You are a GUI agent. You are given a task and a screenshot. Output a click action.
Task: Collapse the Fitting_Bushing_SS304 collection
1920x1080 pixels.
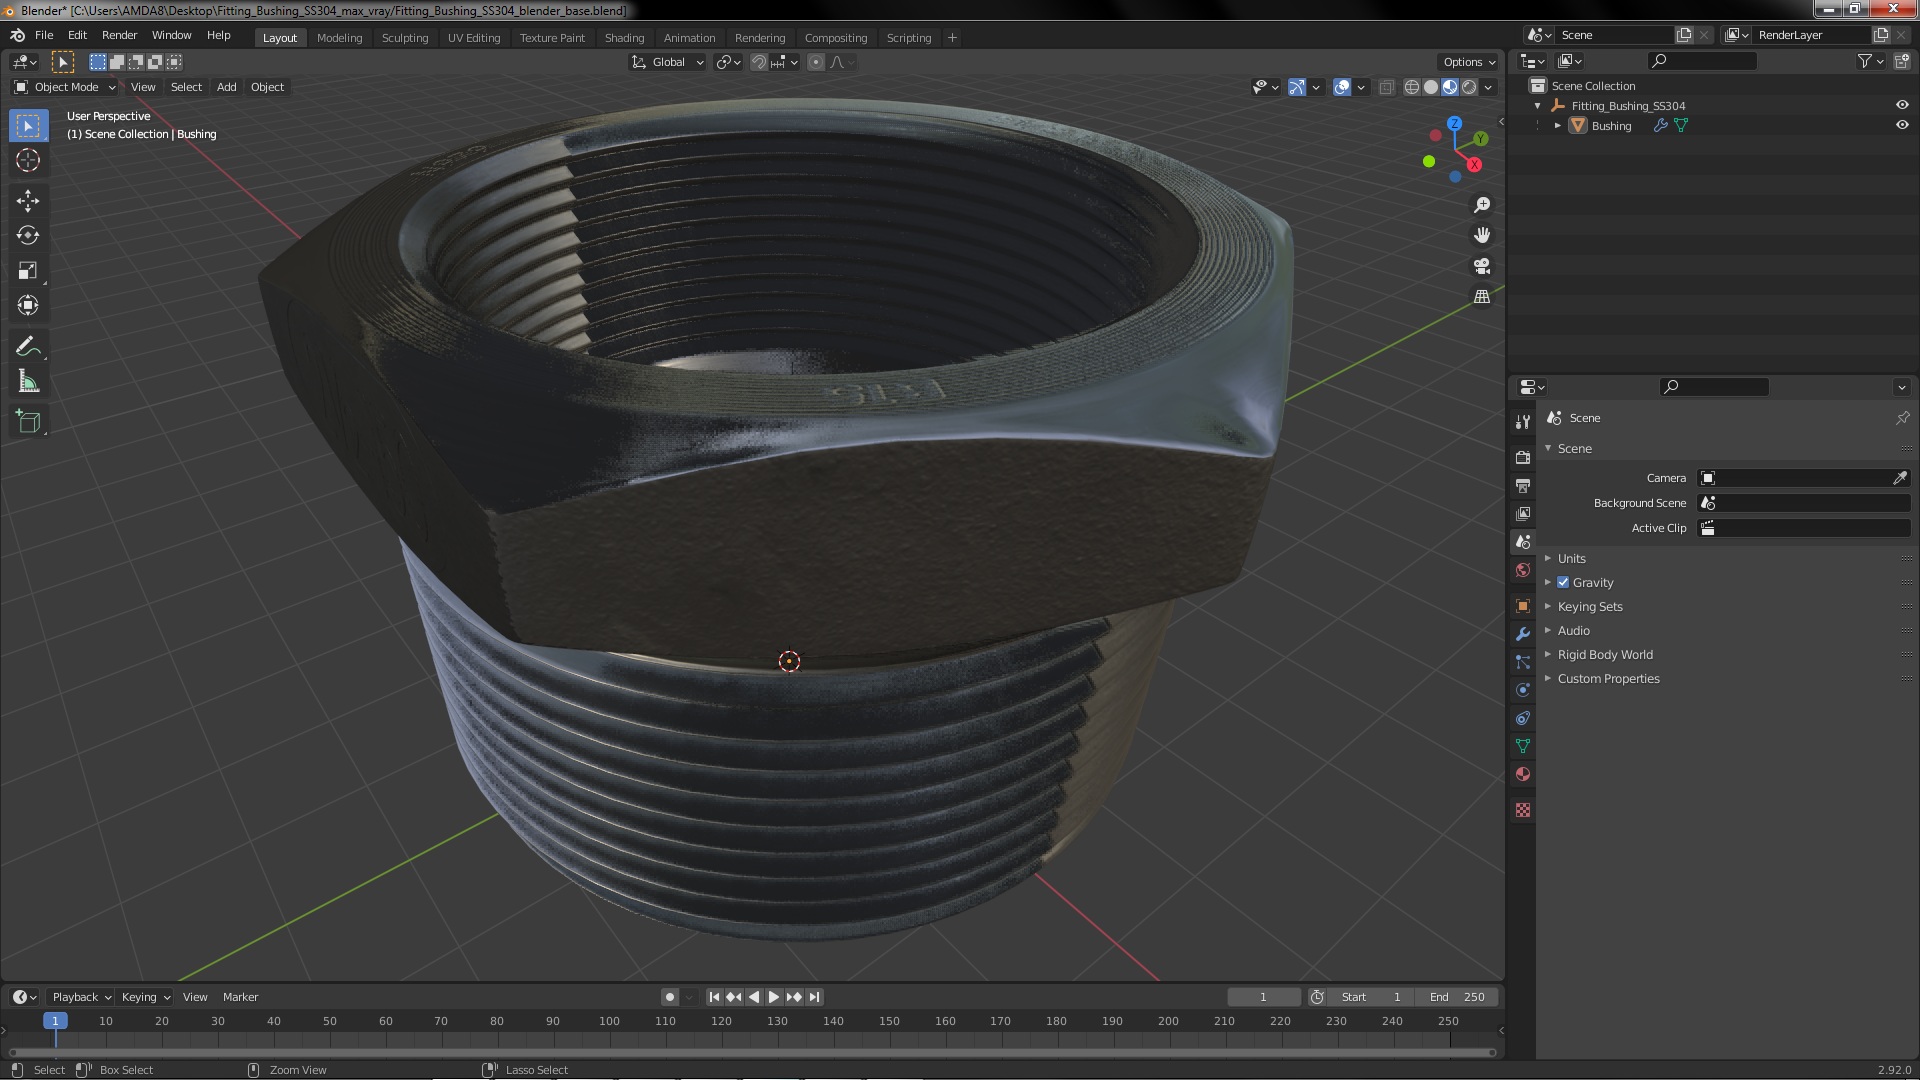point(1538,105)
